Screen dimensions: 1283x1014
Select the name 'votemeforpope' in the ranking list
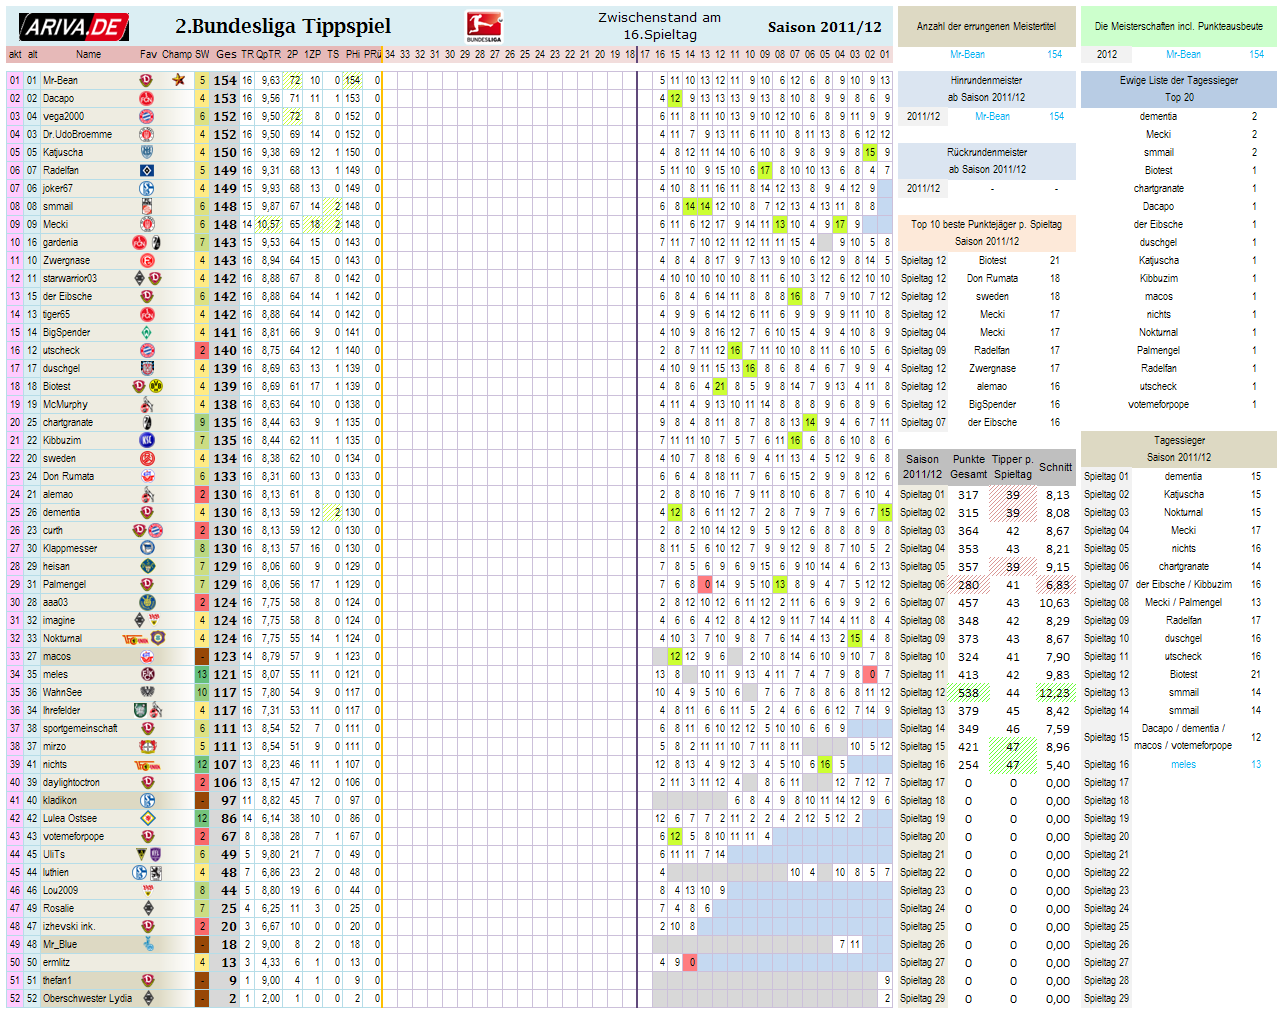(x=73, y=836)
